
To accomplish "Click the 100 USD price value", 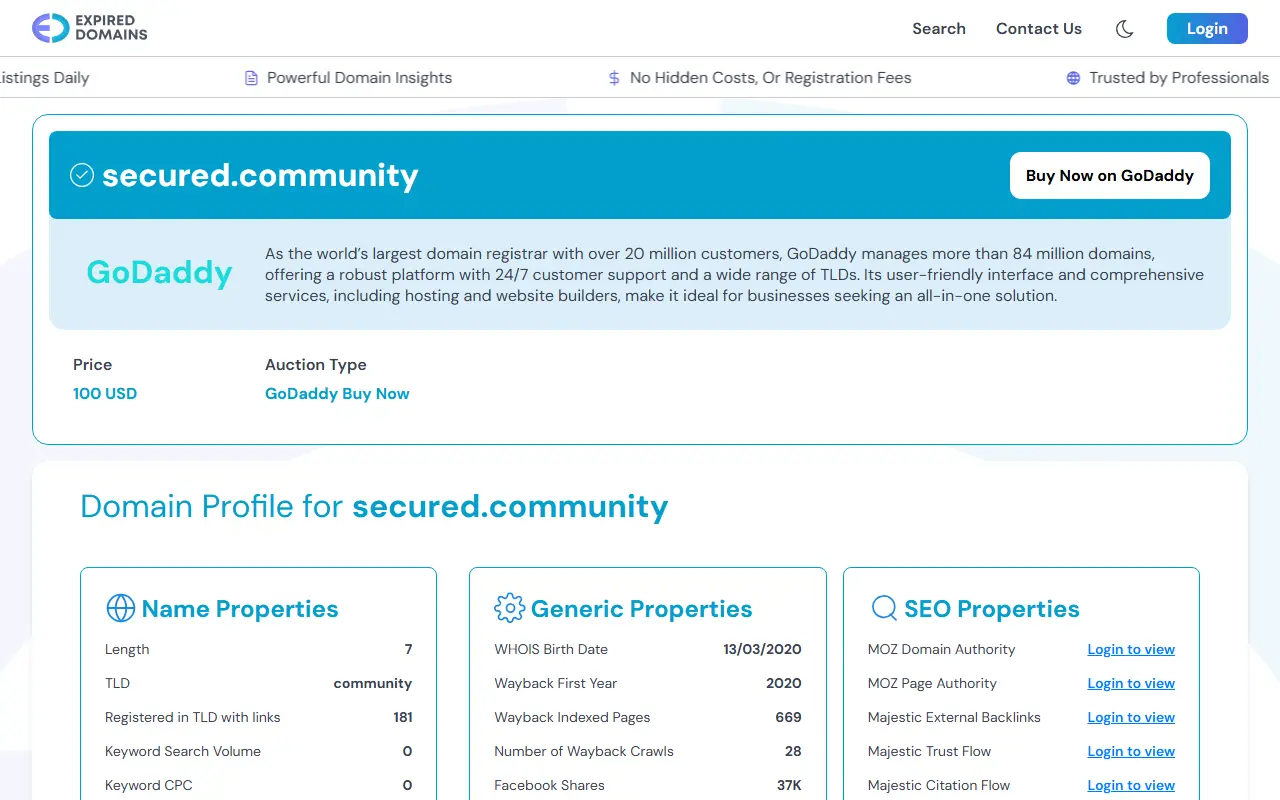I will pyautogui.click(x=105, y=394).
